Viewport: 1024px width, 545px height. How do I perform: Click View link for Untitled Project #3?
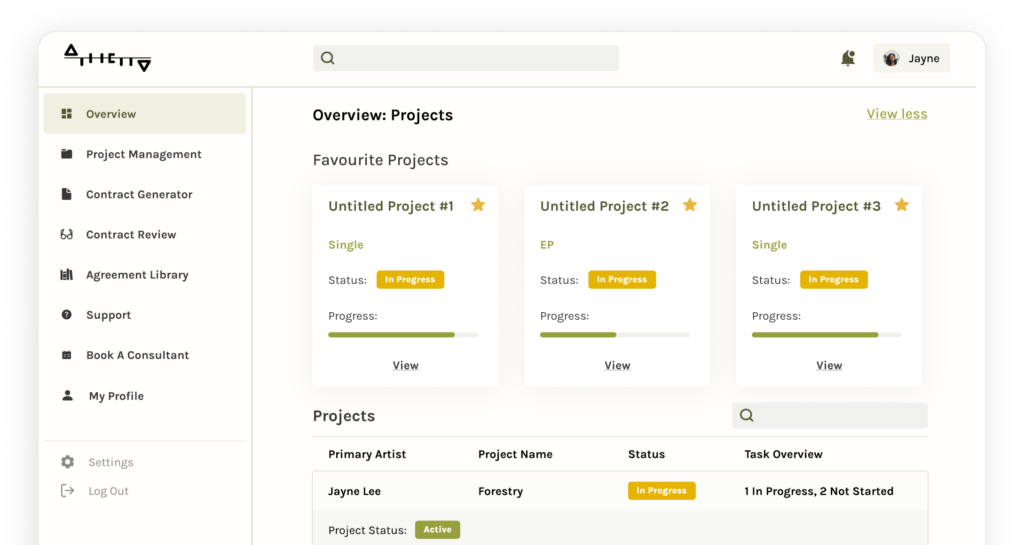point(829,365)
